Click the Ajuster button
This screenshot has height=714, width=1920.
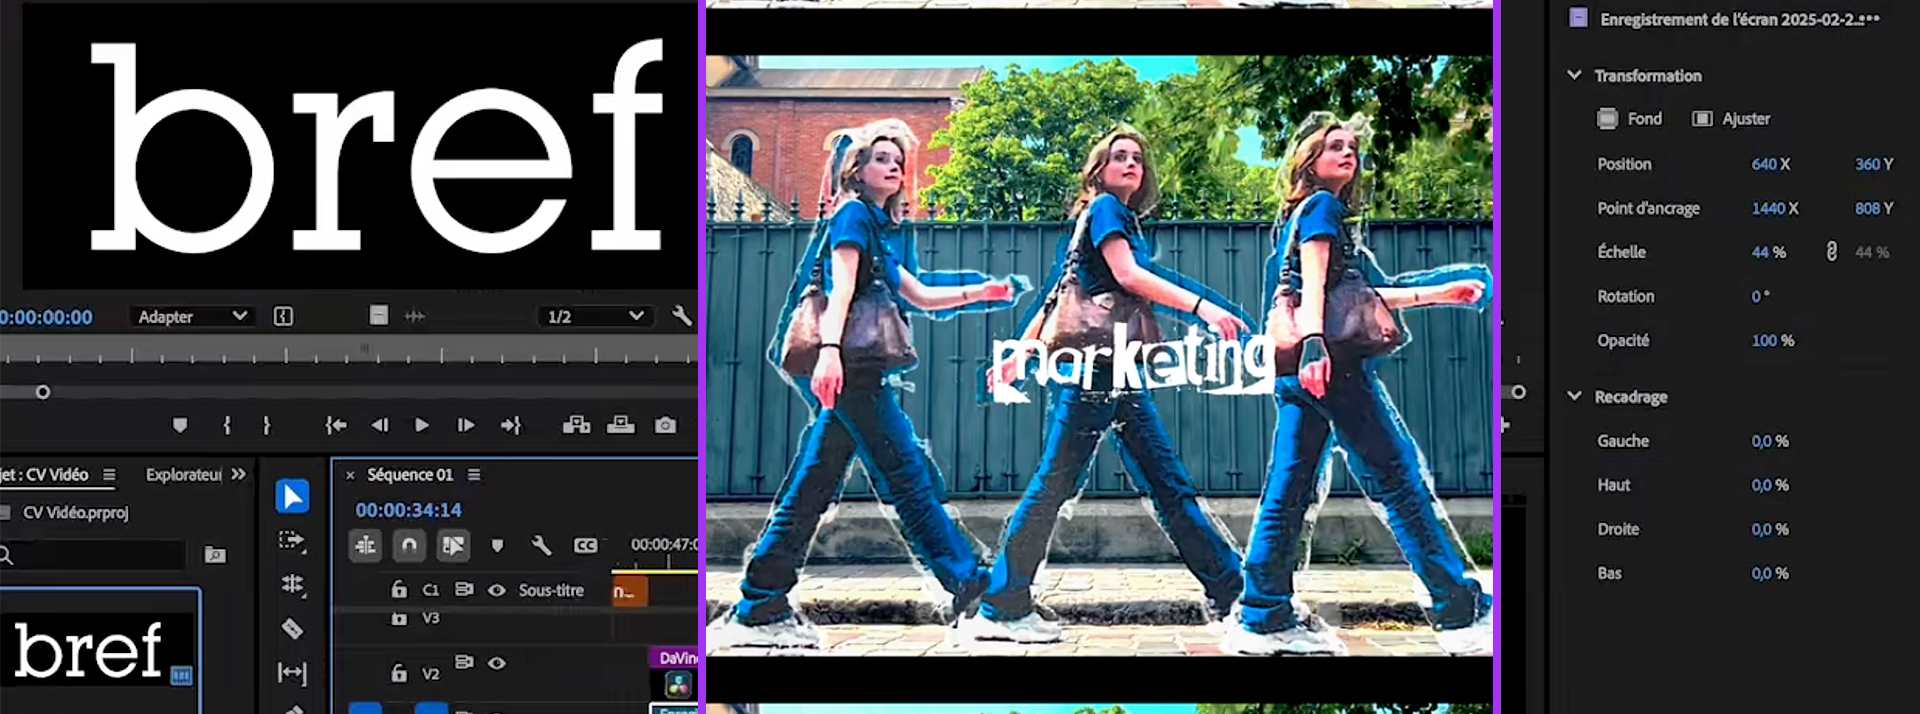pos(1731,118)
